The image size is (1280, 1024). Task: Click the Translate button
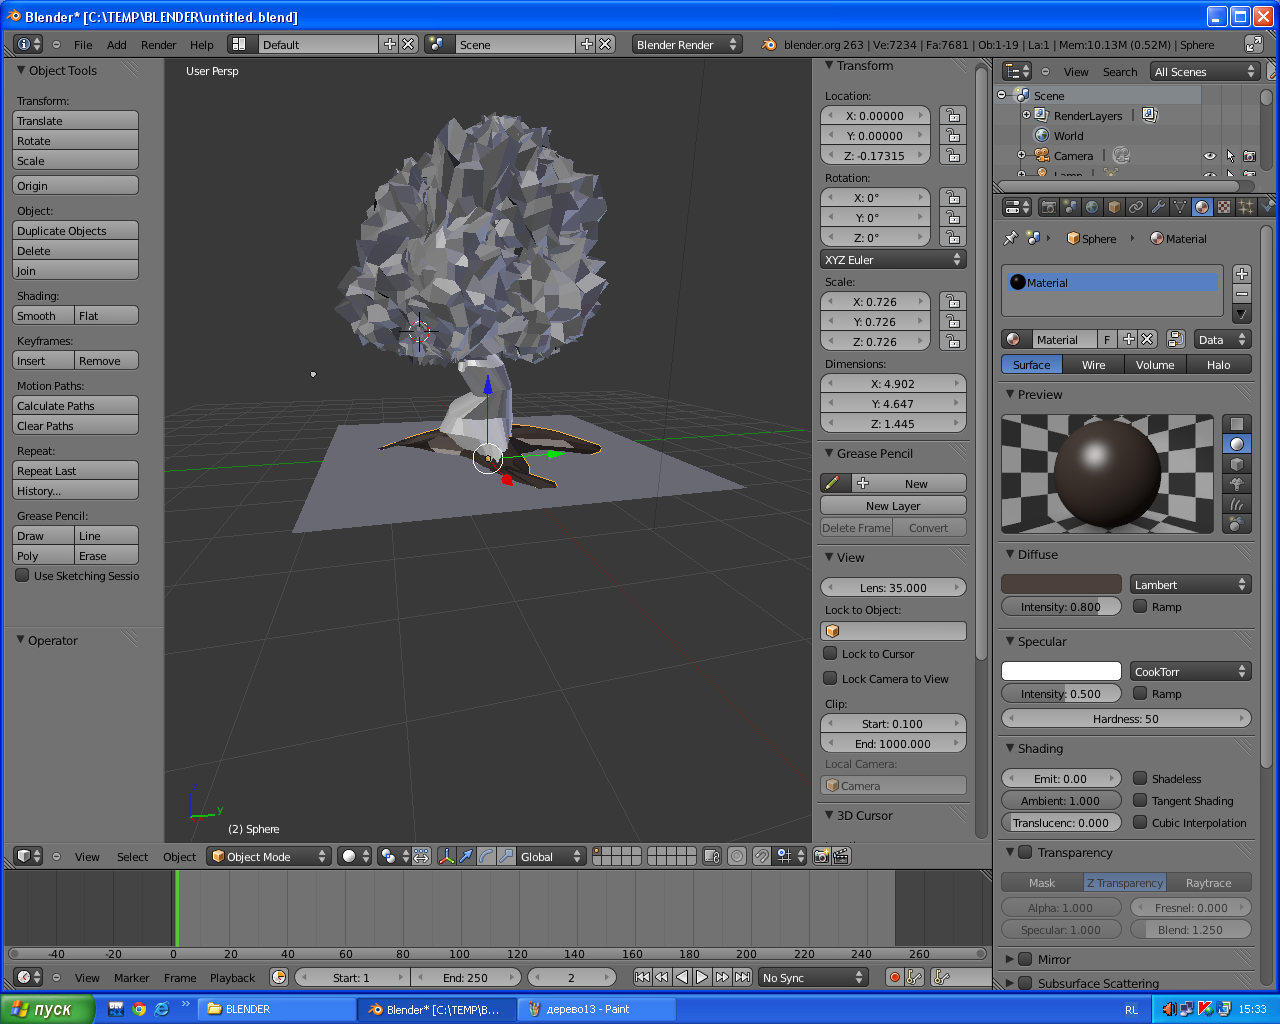(x=75, y=120)
